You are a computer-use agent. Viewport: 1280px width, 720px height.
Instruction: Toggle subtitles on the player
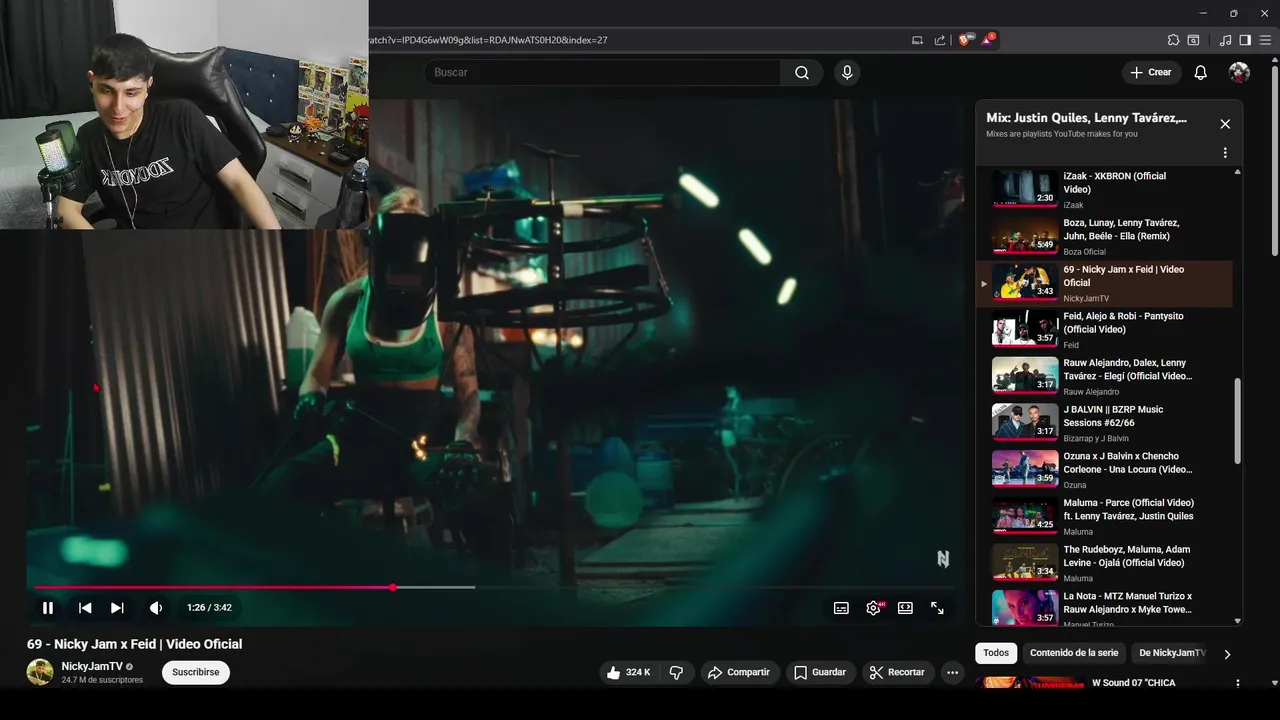tap(841, 607)
